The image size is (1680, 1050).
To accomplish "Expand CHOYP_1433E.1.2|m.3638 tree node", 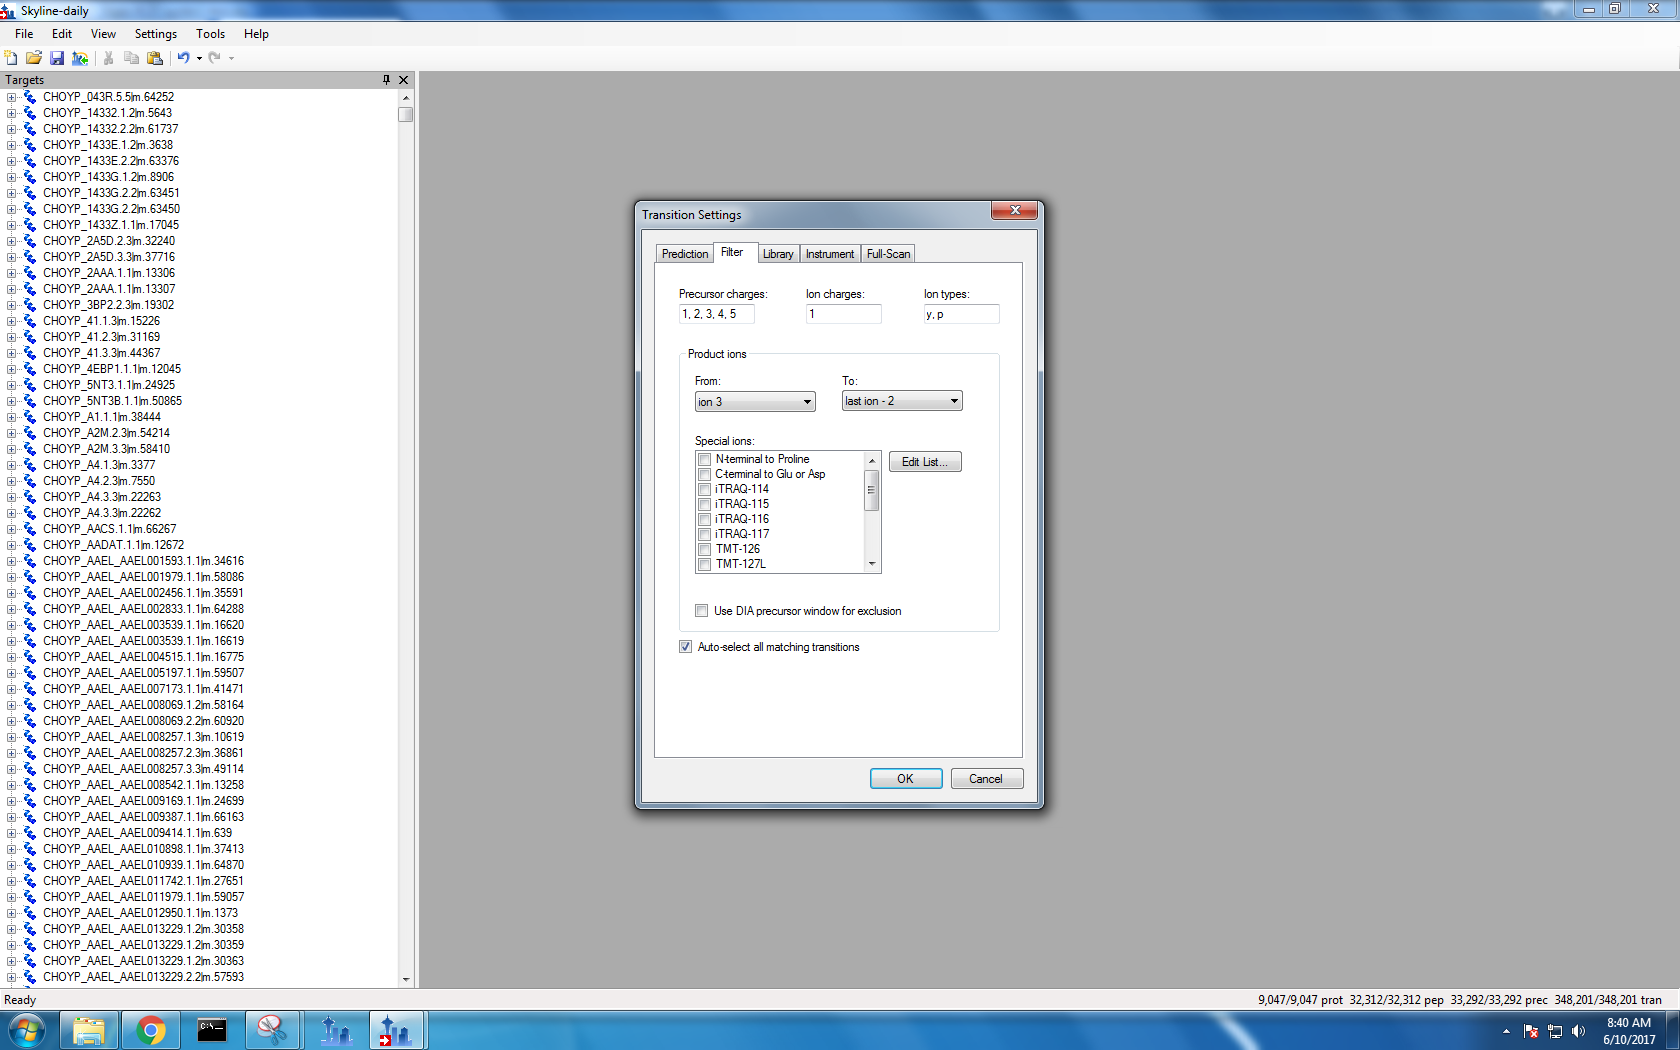I will 11,145.
